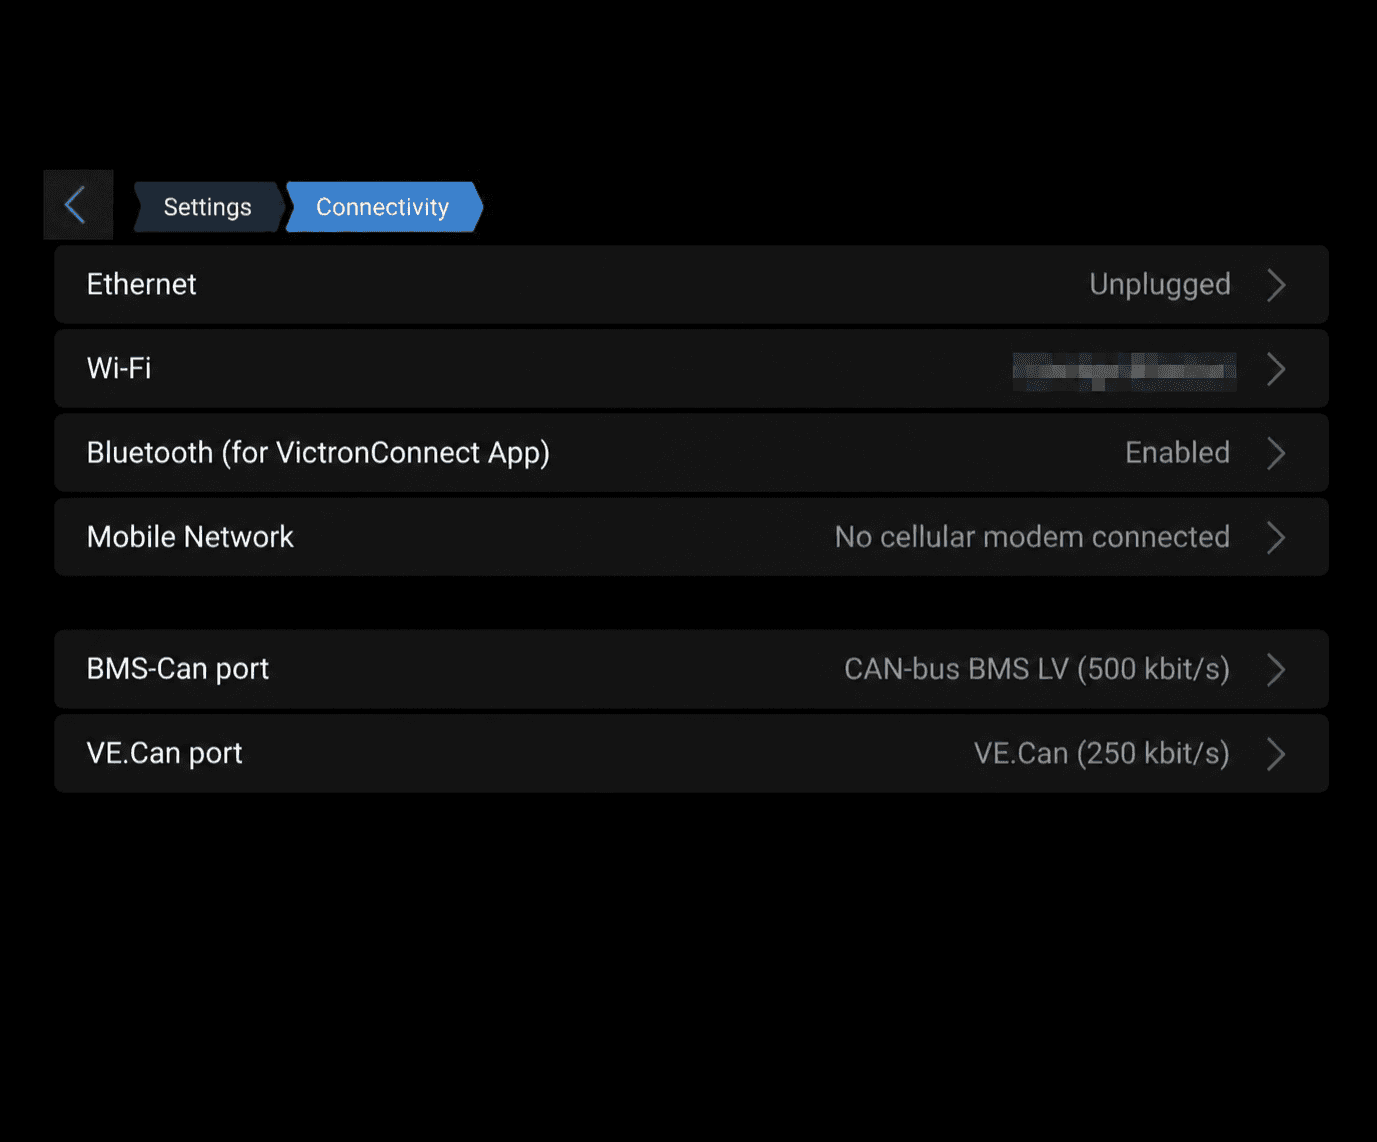The image size is (1377, 1142).
Task: Click Bluetooth (for VictronConnect App) label
Action: [x=318, y=453]
